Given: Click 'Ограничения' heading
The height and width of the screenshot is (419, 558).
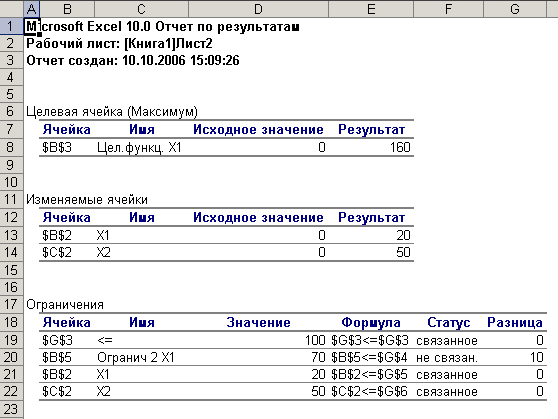Looking at the screenshot, I should tap(65, 305).
